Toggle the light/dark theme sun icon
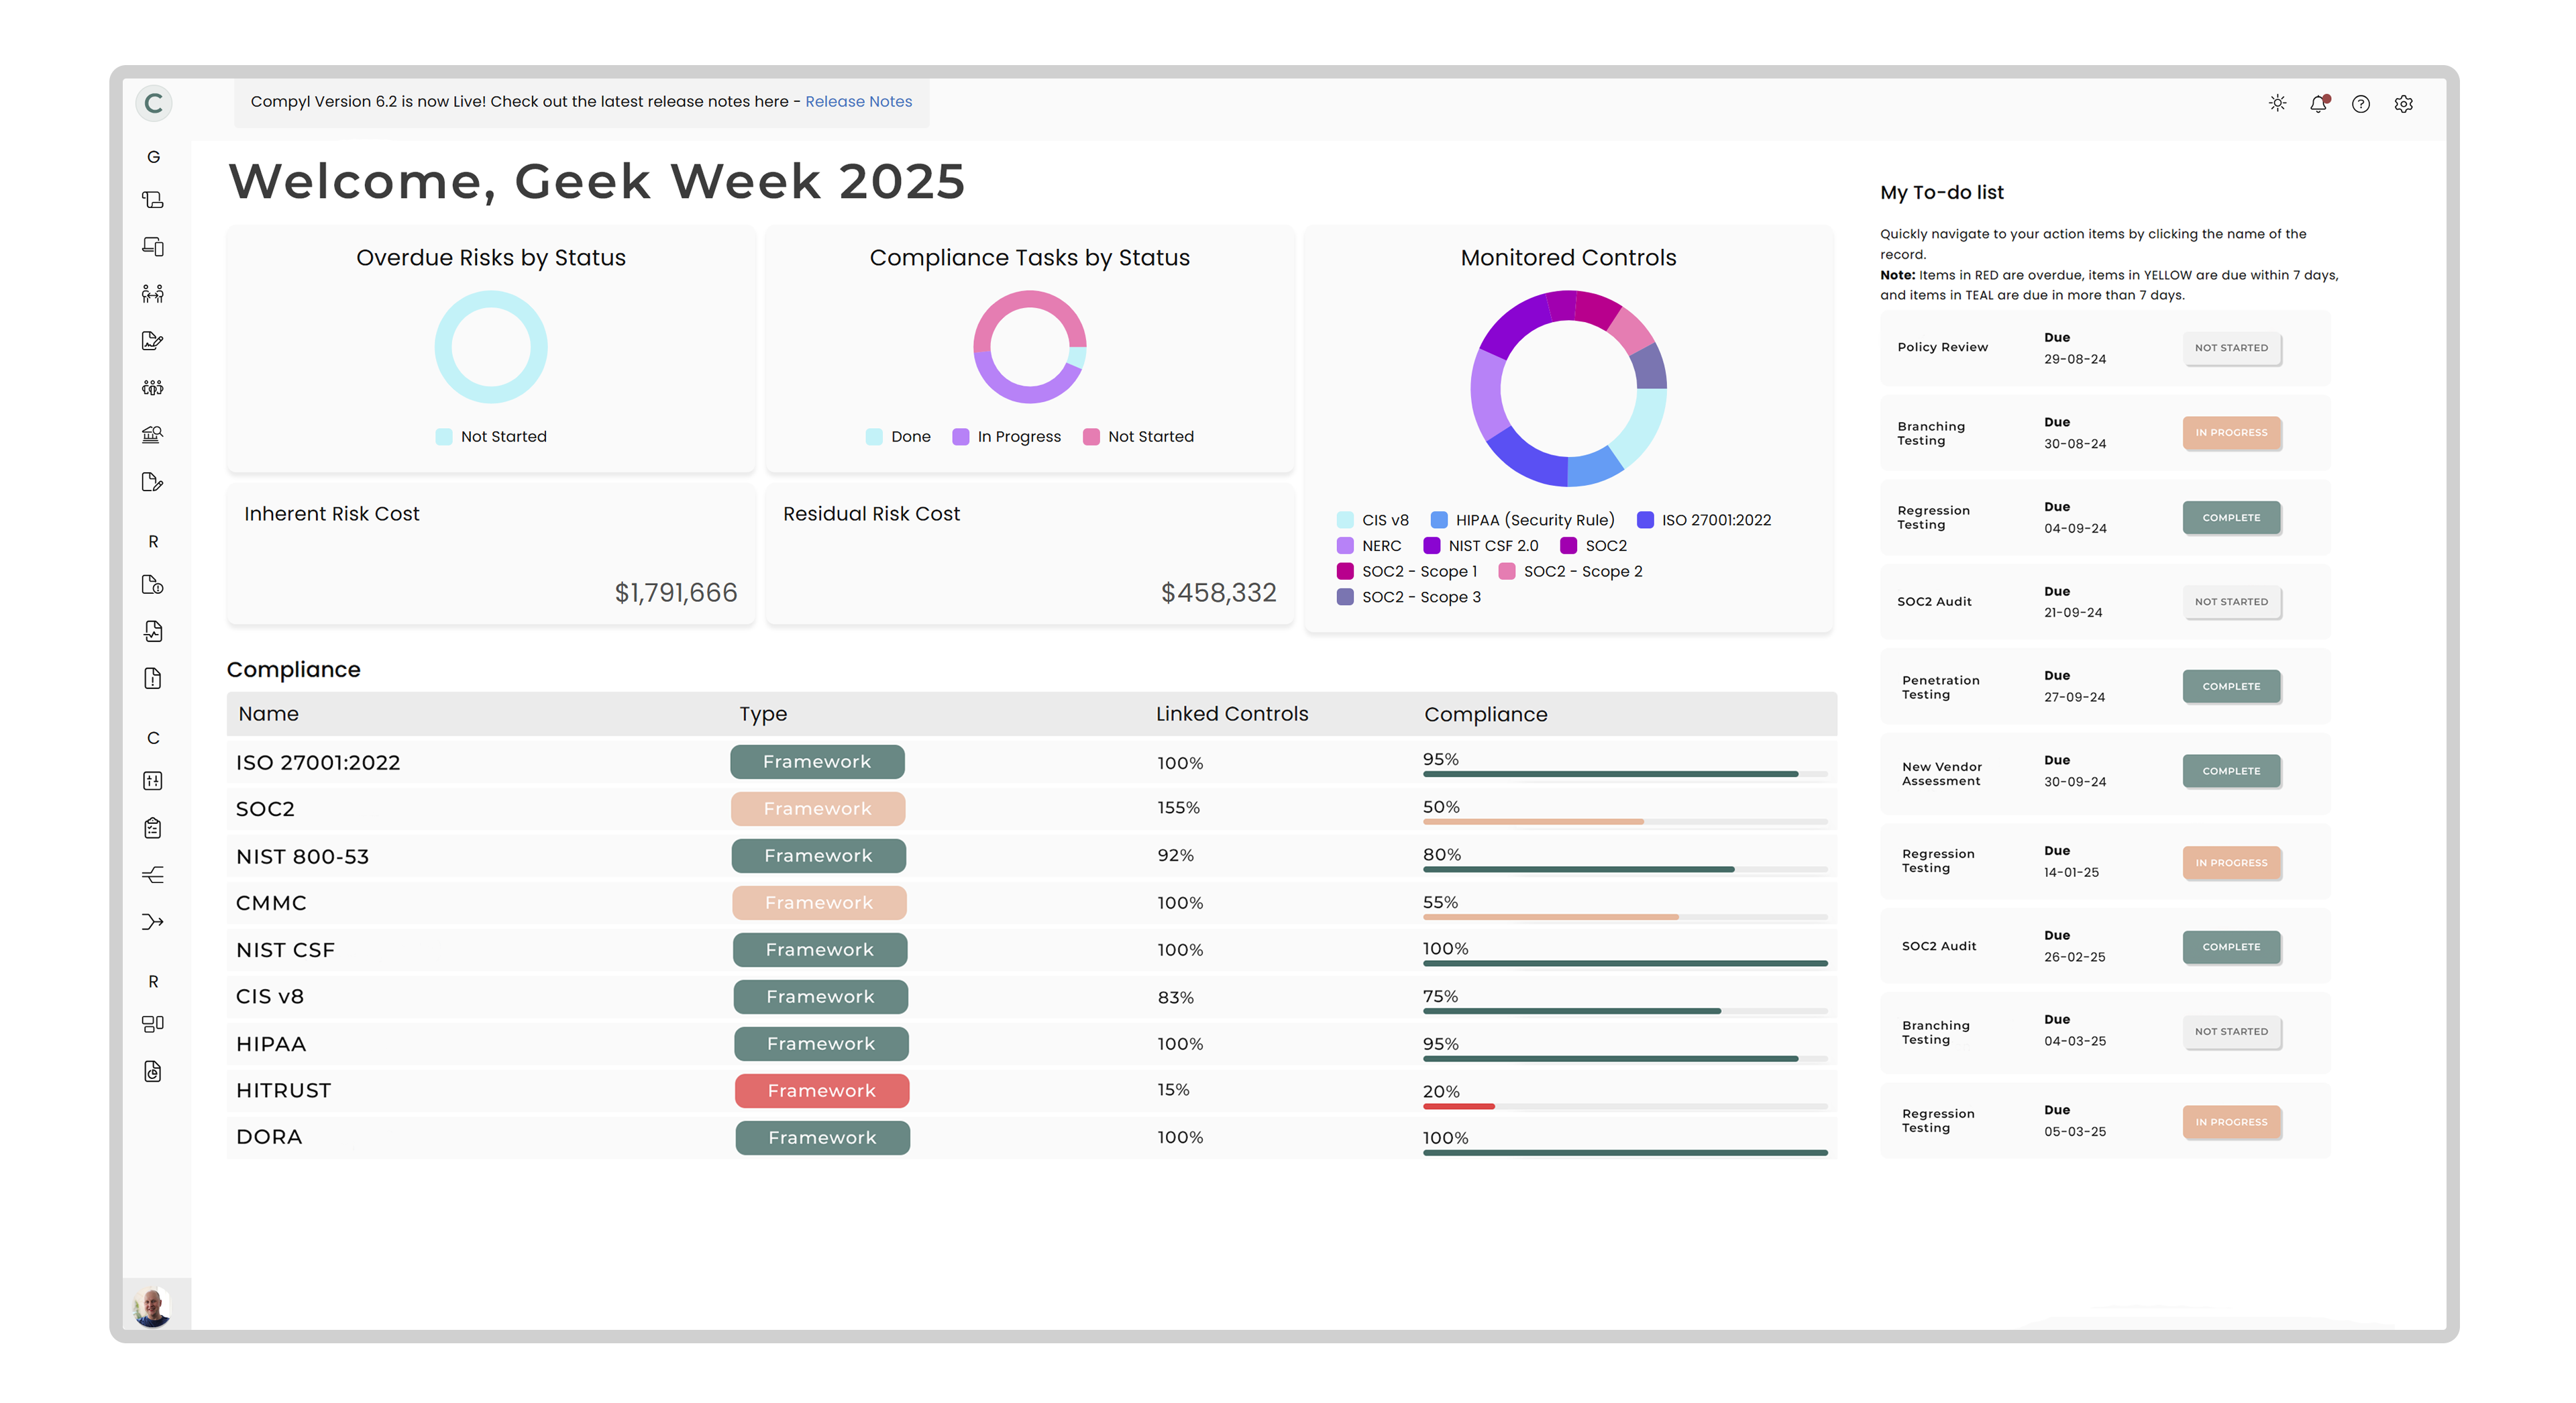The image size is (2576, 1403). point(2277,103)
